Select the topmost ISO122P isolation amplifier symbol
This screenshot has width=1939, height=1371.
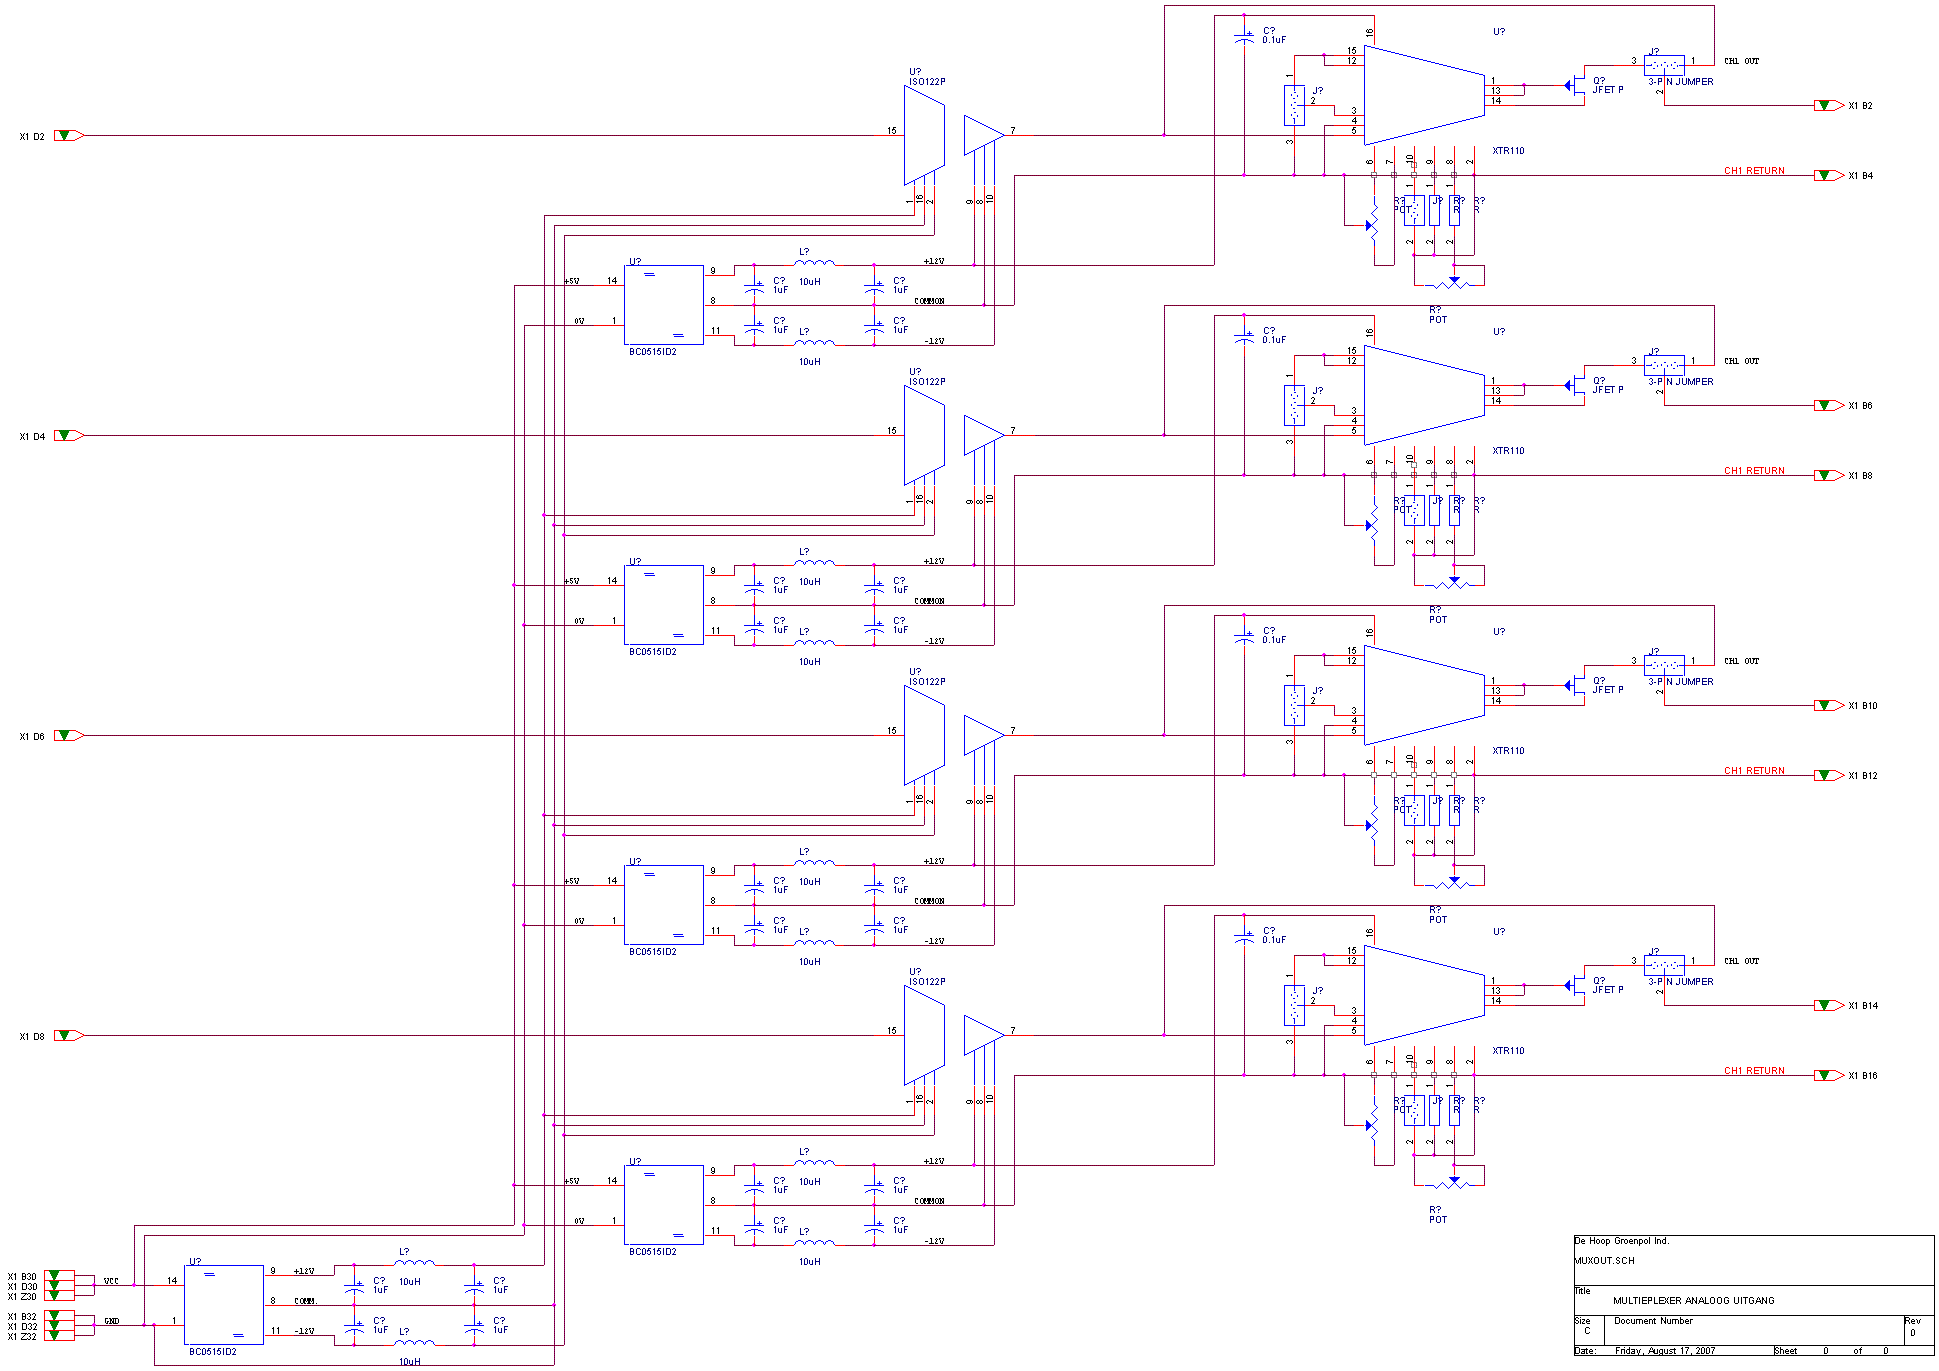tap(923, 135)
